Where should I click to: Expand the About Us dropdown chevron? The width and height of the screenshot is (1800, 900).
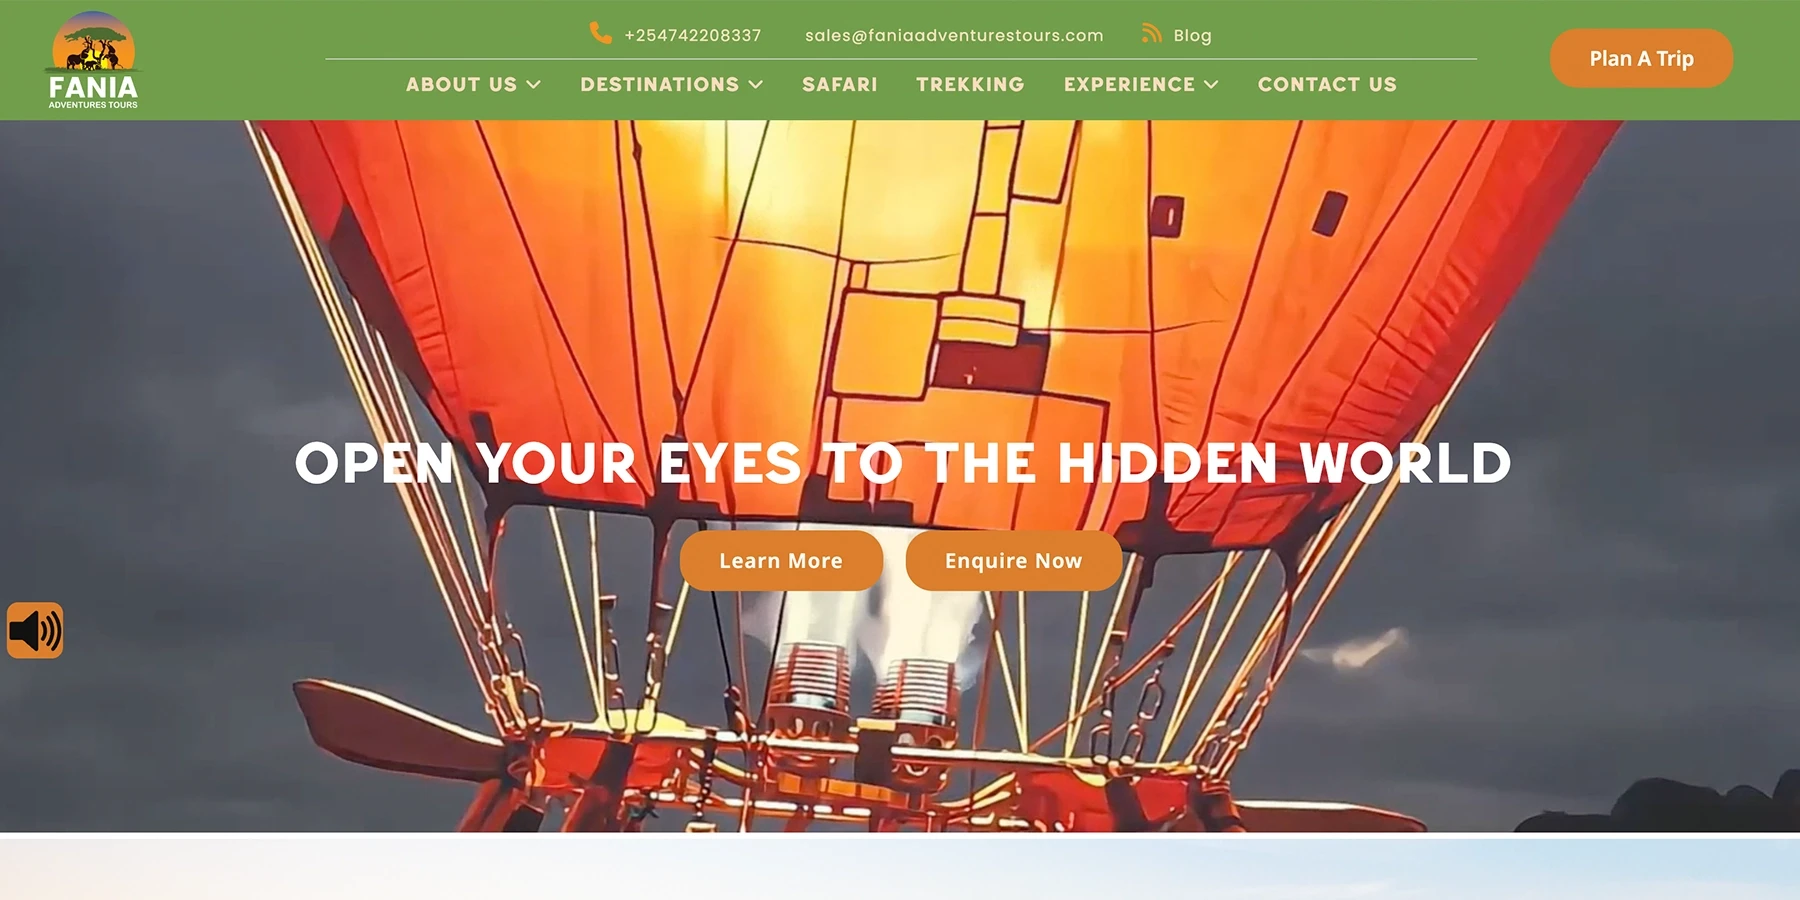534,85
